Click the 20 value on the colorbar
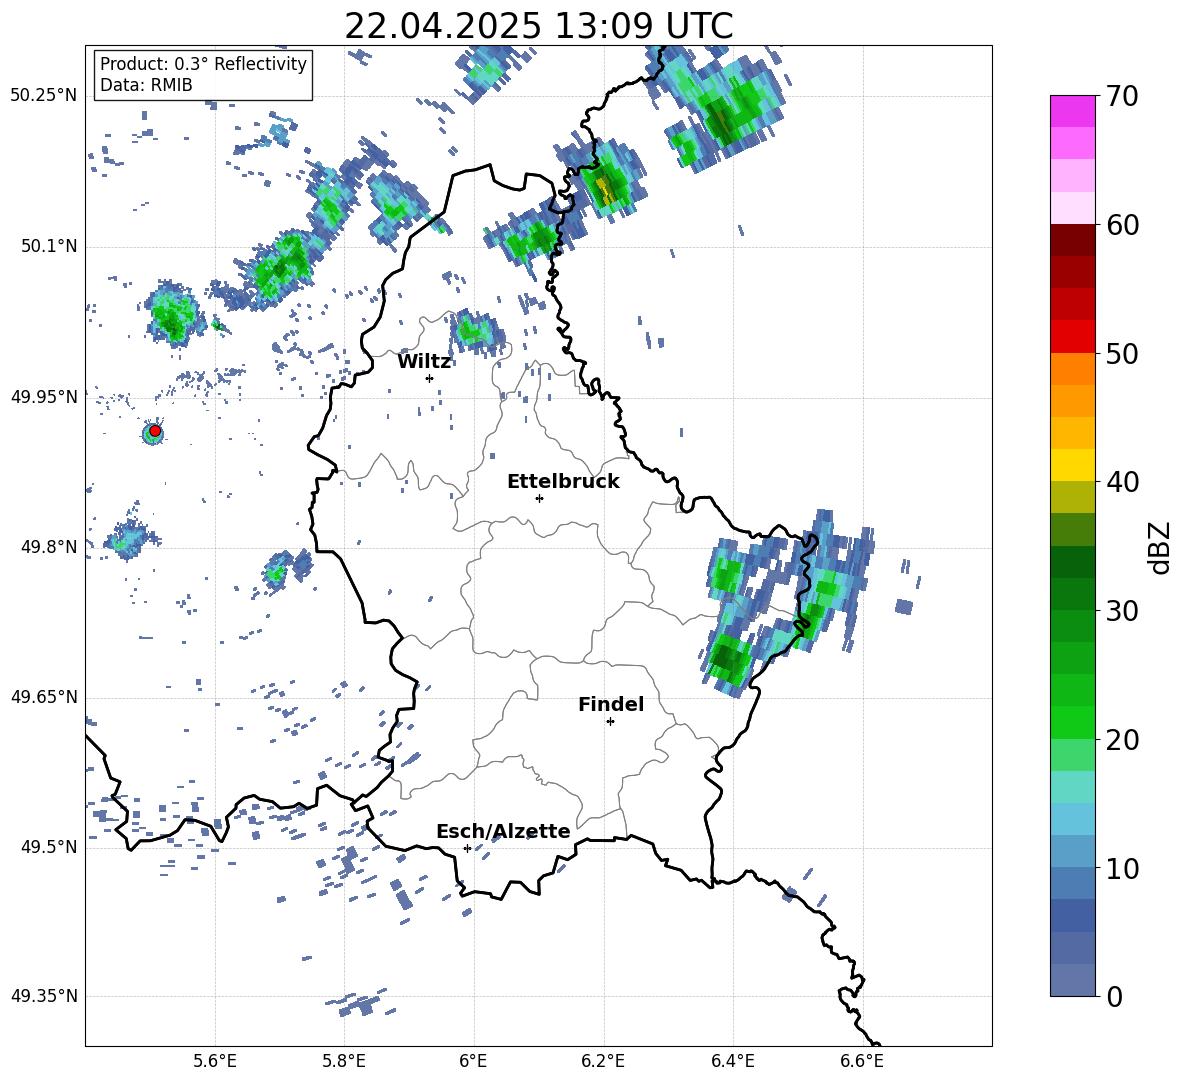1184x1081 pixels. [1123, 740]
